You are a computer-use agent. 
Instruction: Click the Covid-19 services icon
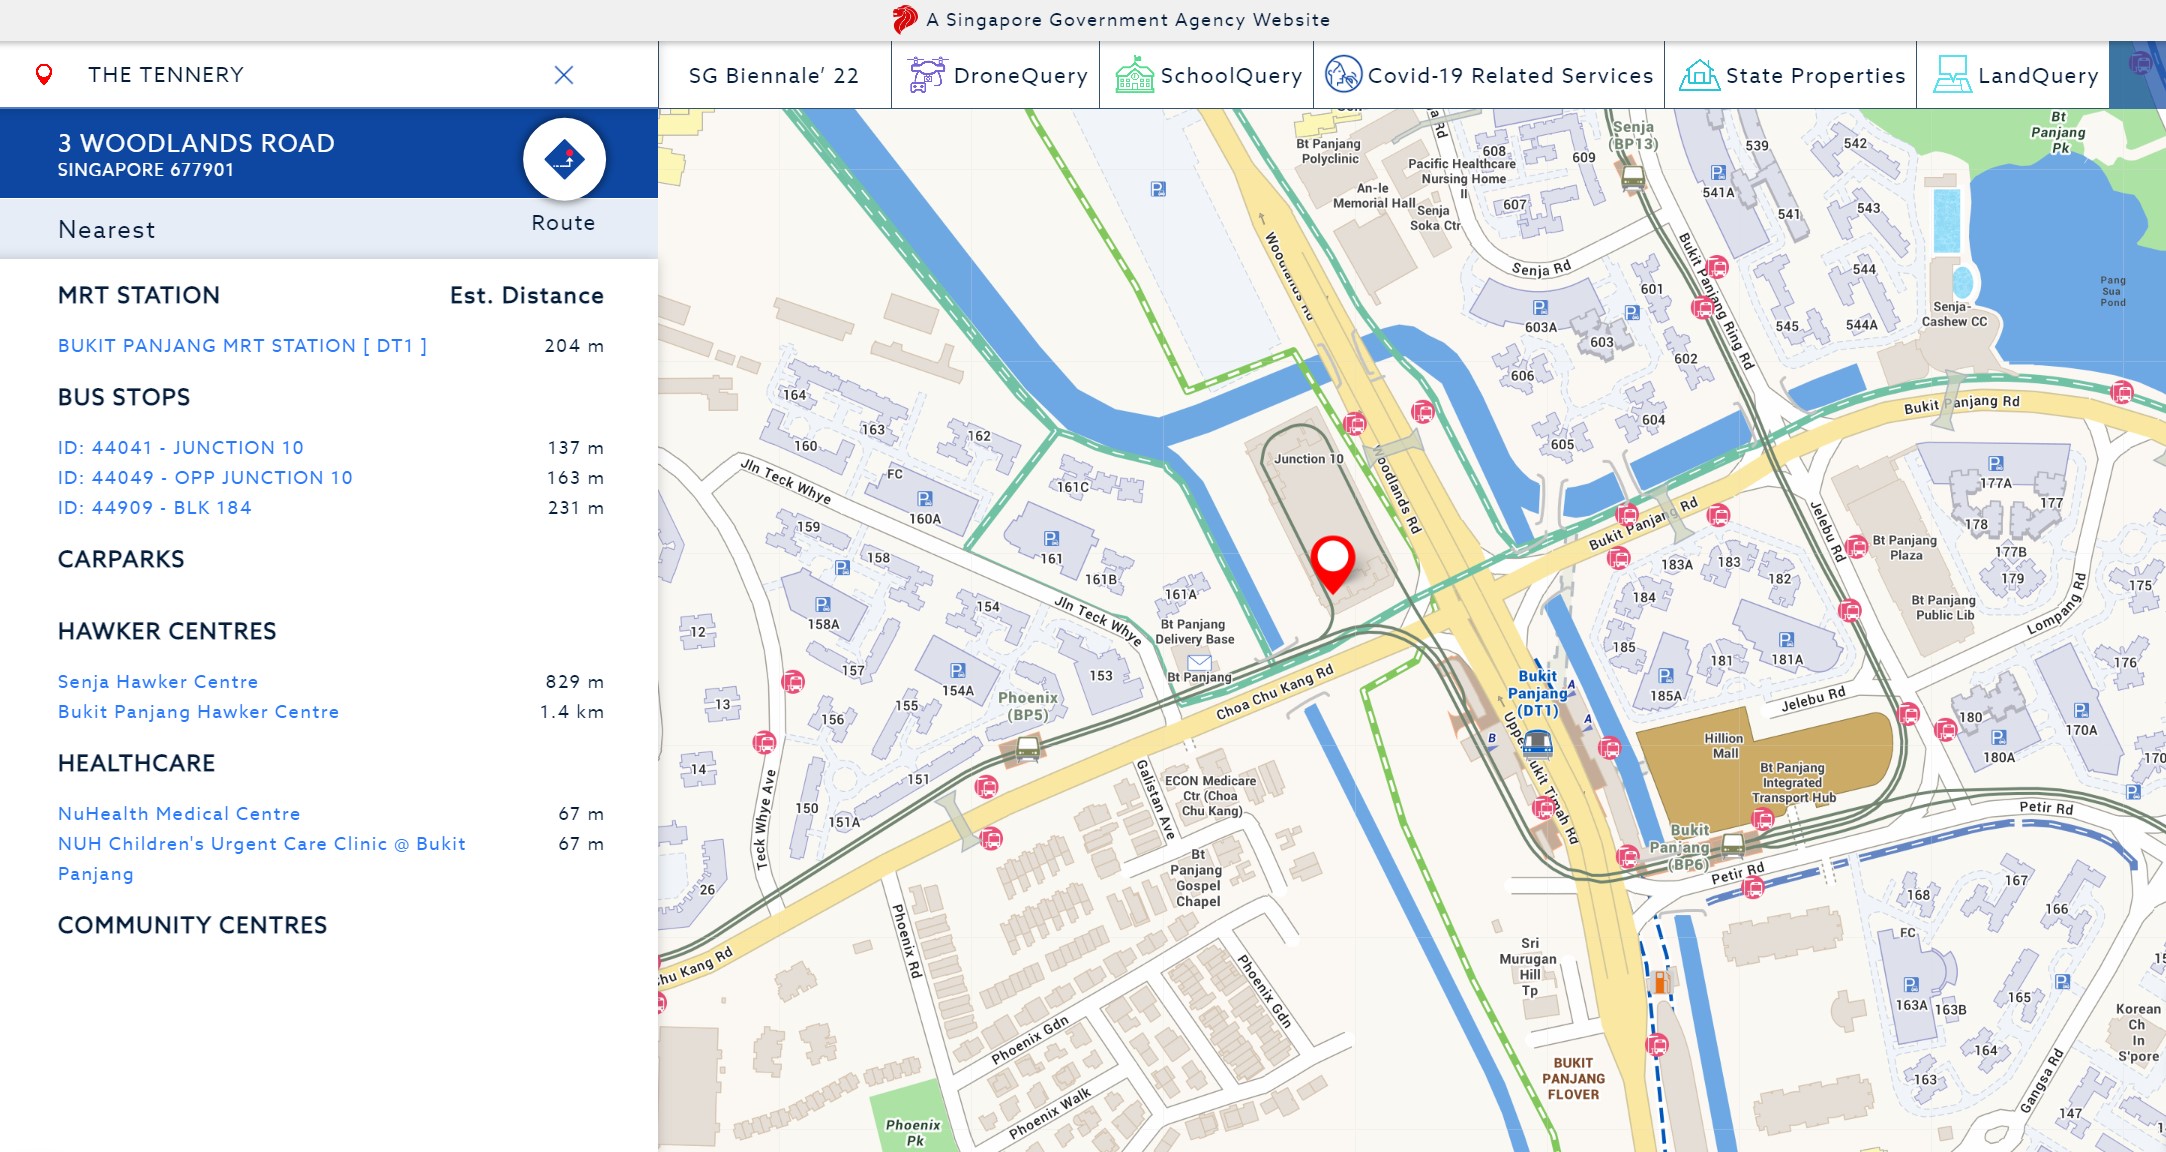click(1343, 75)
